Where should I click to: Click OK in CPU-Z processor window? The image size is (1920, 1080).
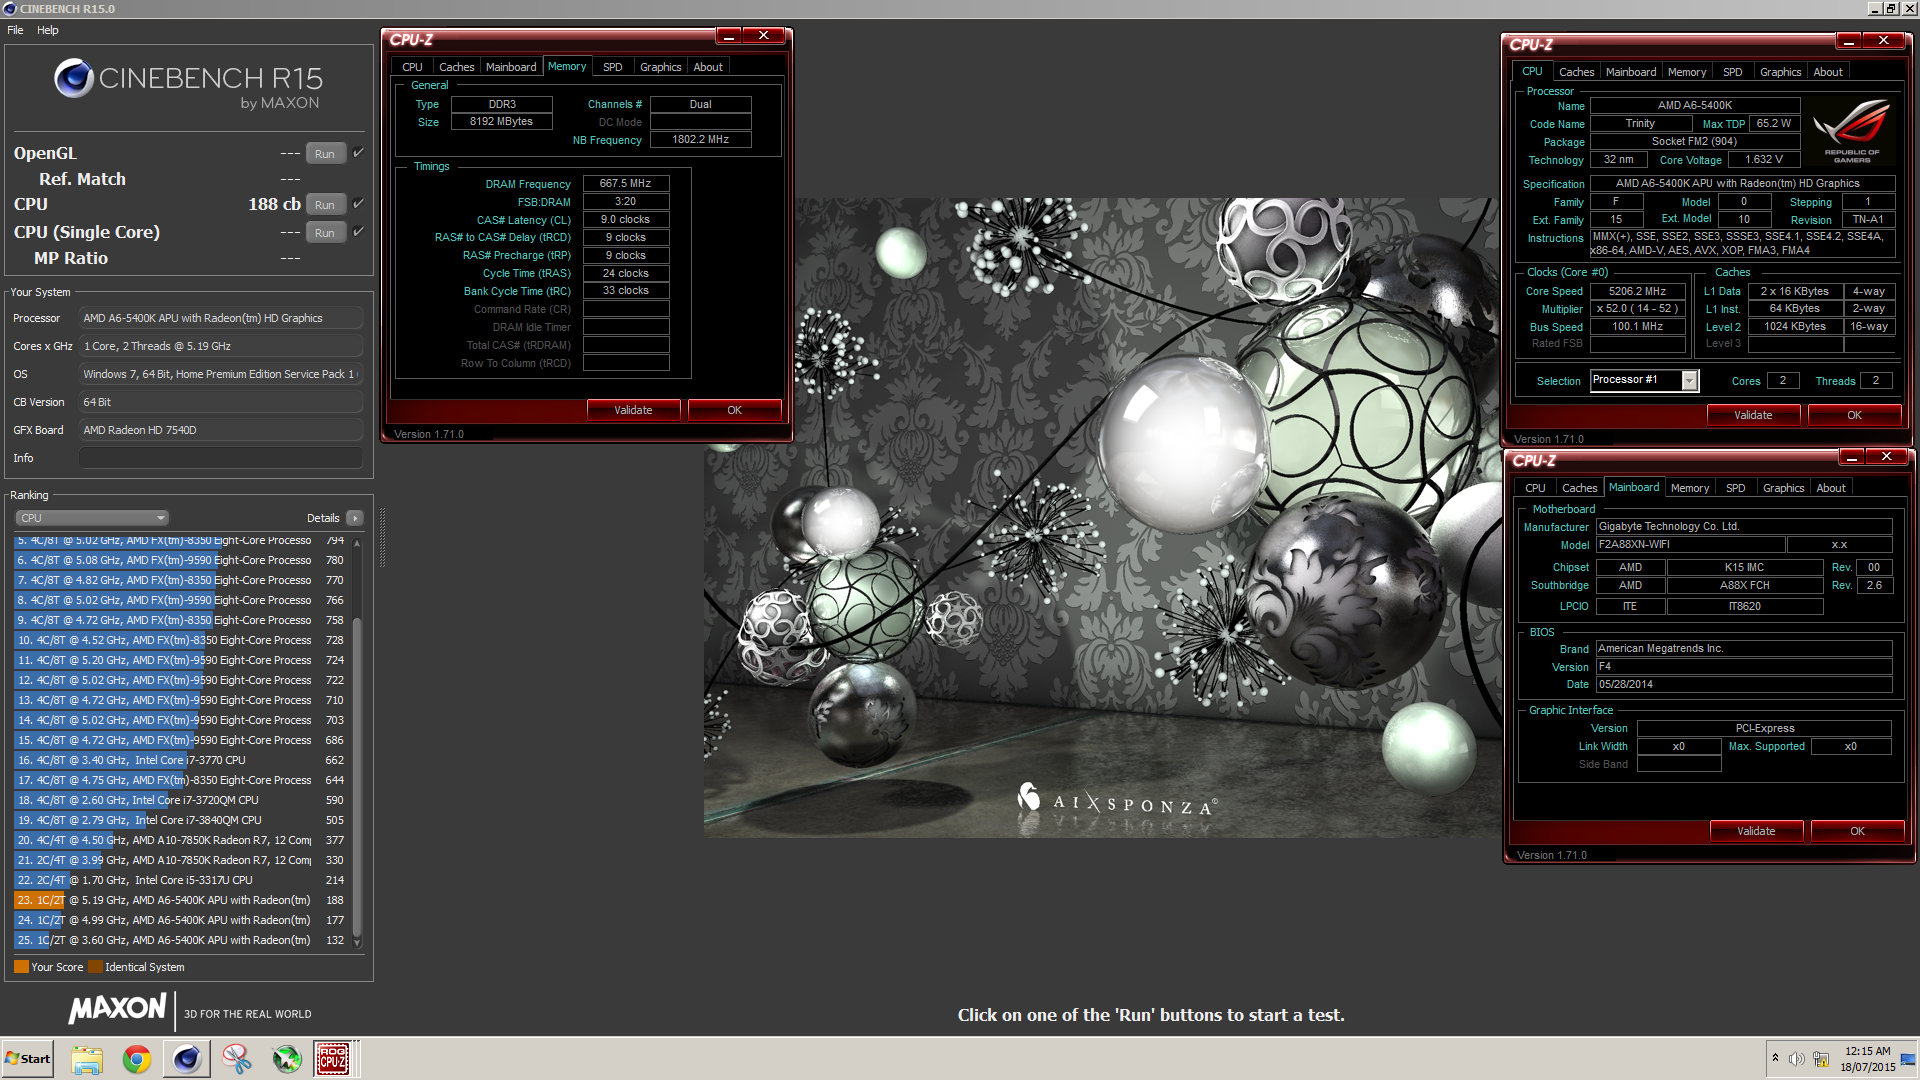1855,415
